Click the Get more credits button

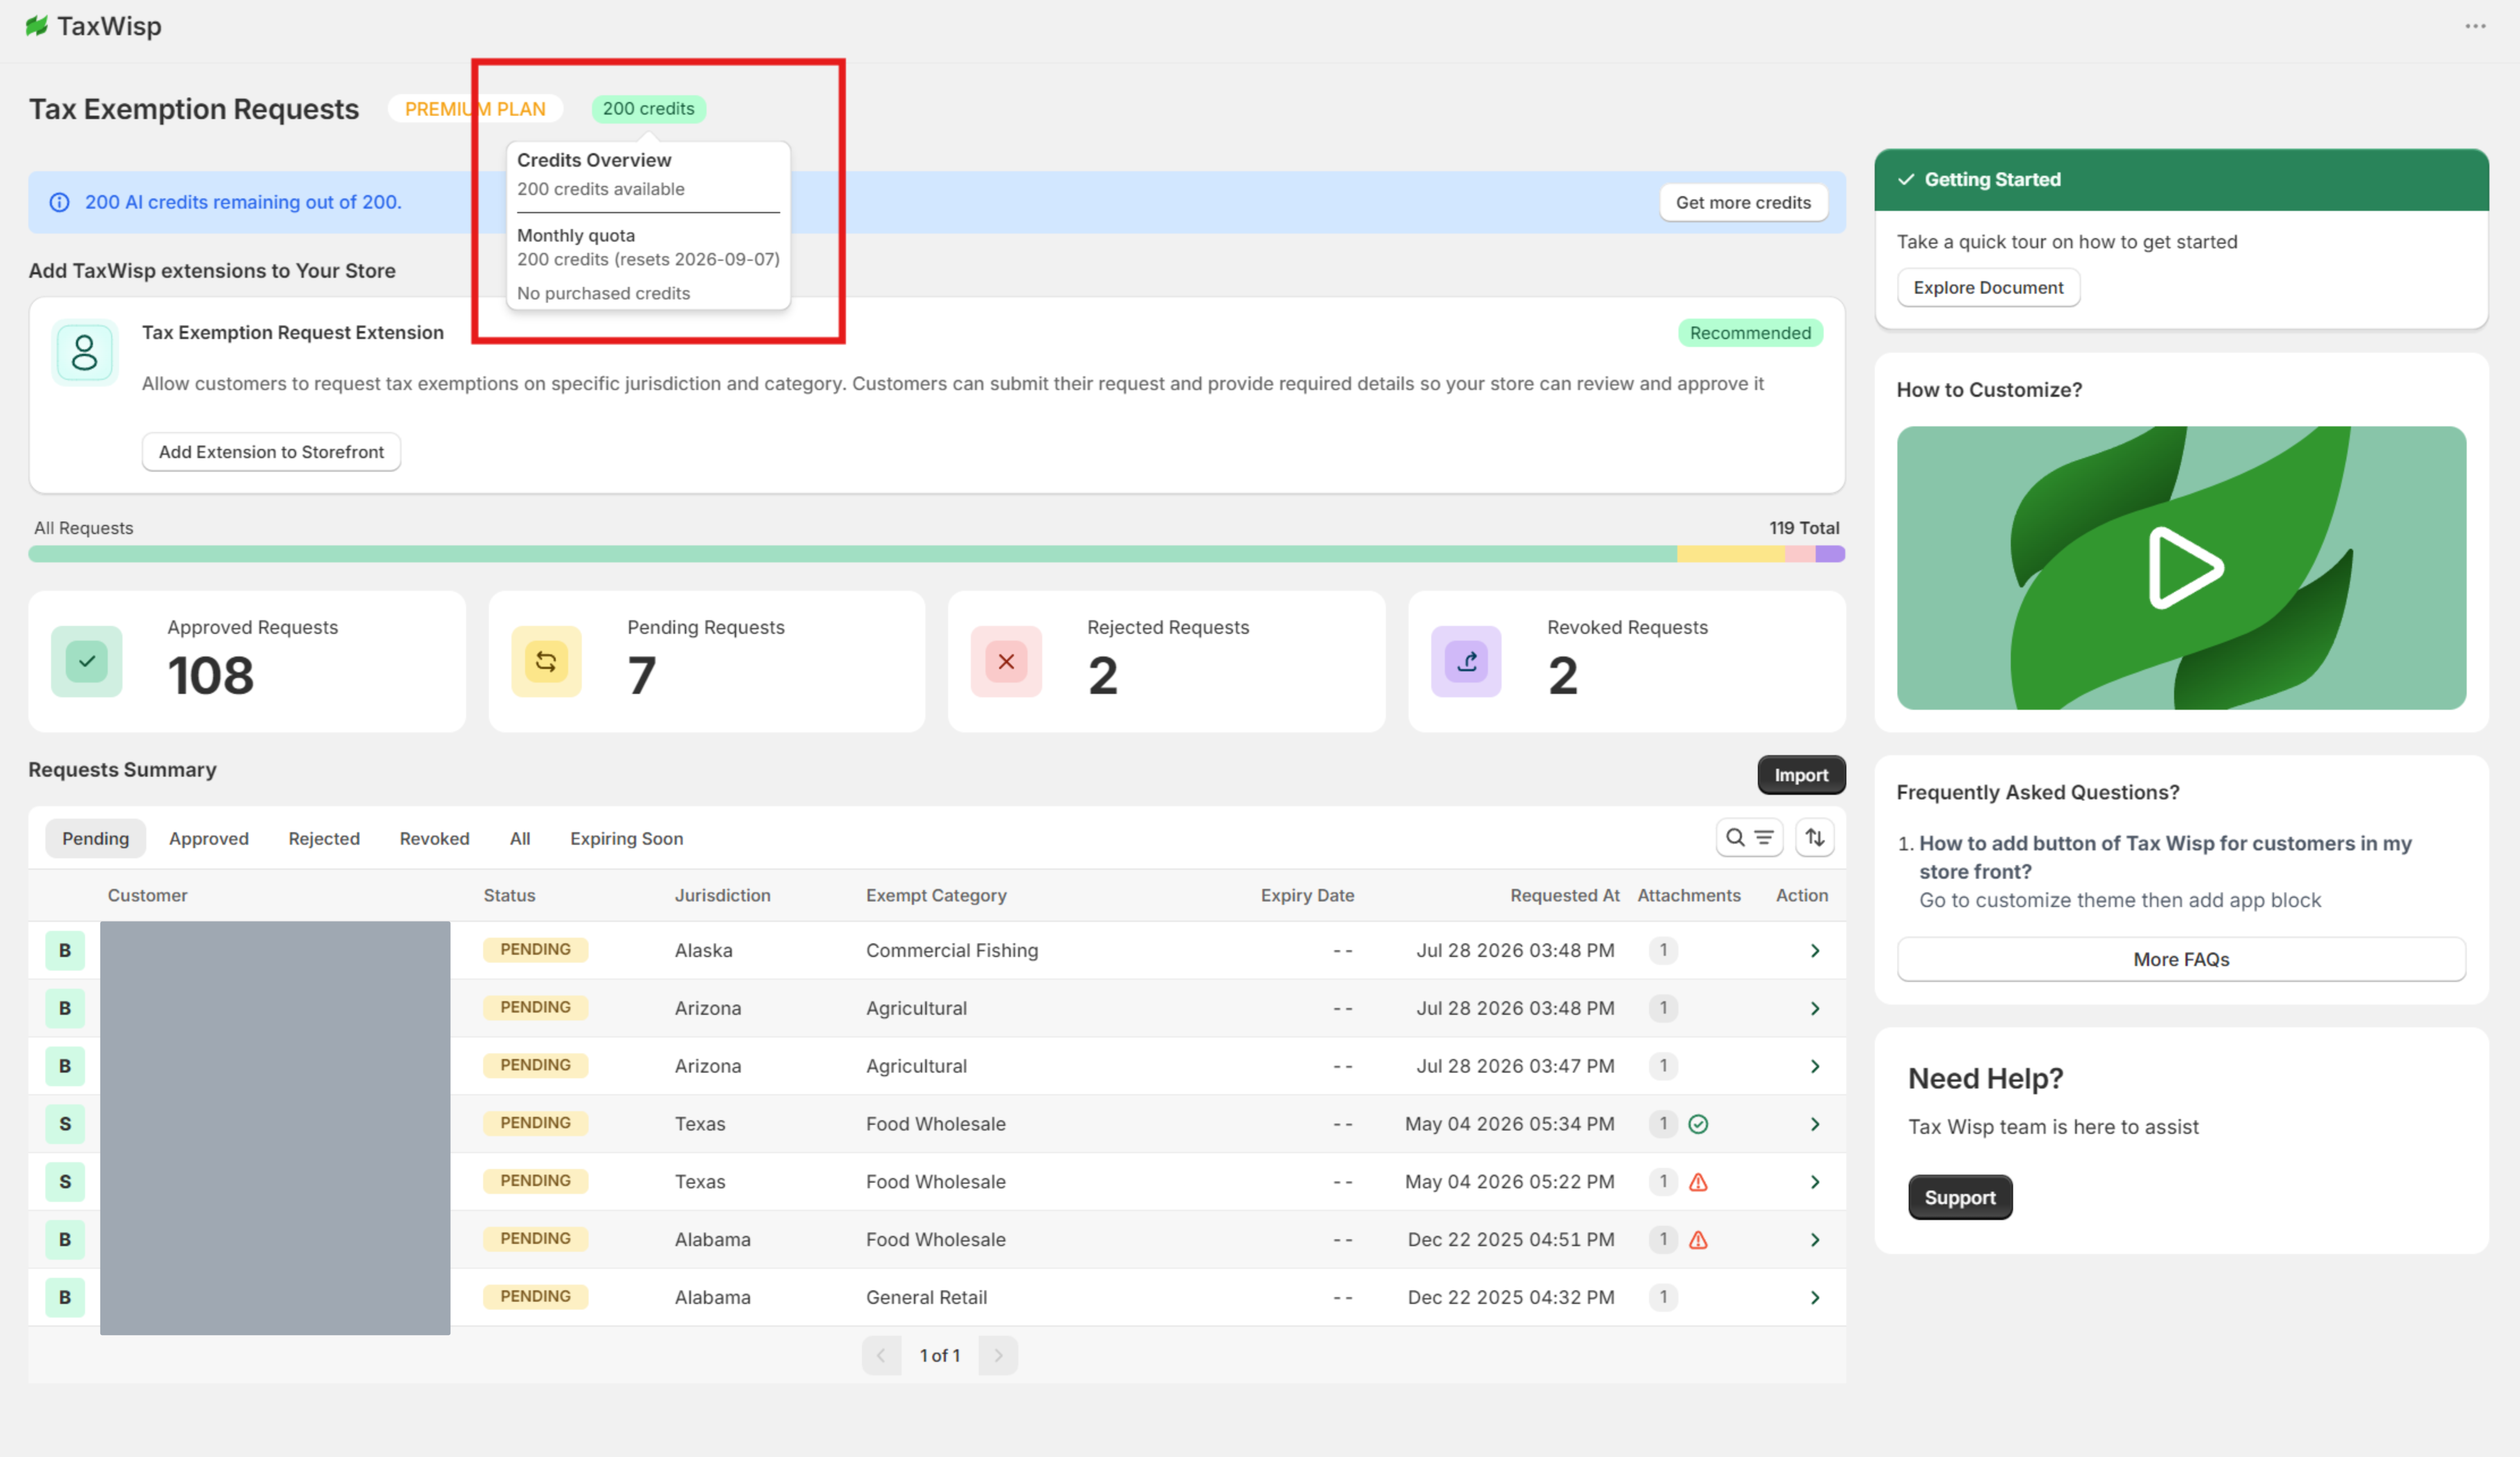[1743, 202]
